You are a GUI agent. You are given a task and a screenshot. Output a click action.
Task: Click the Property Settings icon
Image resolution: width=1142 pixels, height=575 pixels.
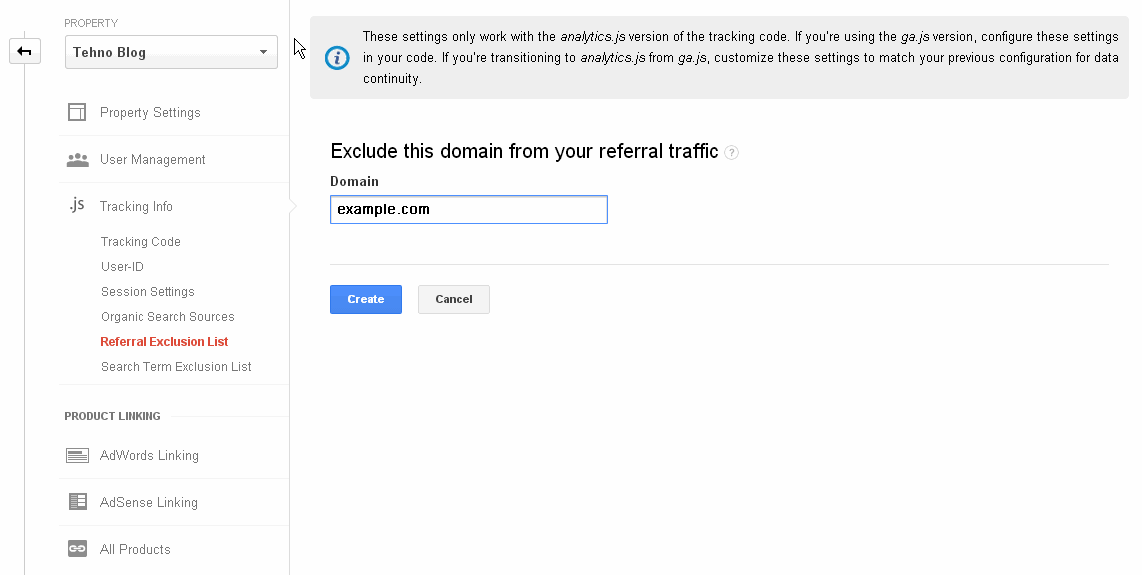pyautogui.click(x=77, y=112)
